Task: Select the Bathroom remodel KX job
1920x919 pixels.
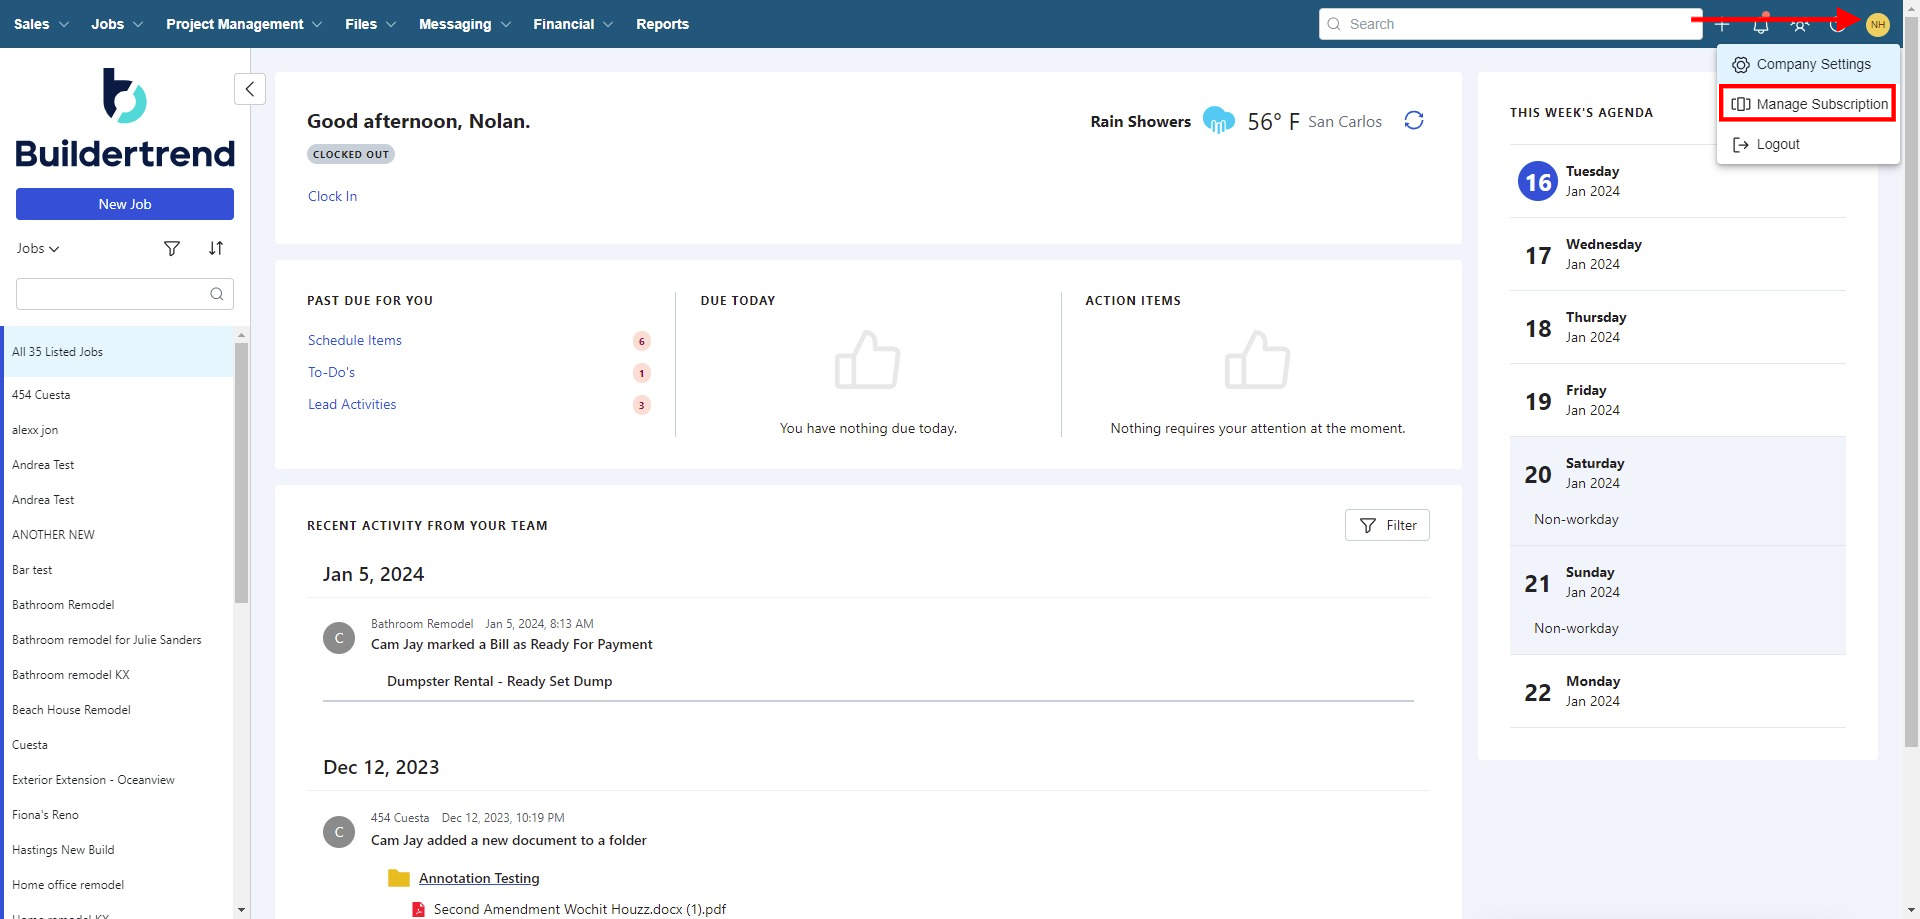Action: point(119,675)
